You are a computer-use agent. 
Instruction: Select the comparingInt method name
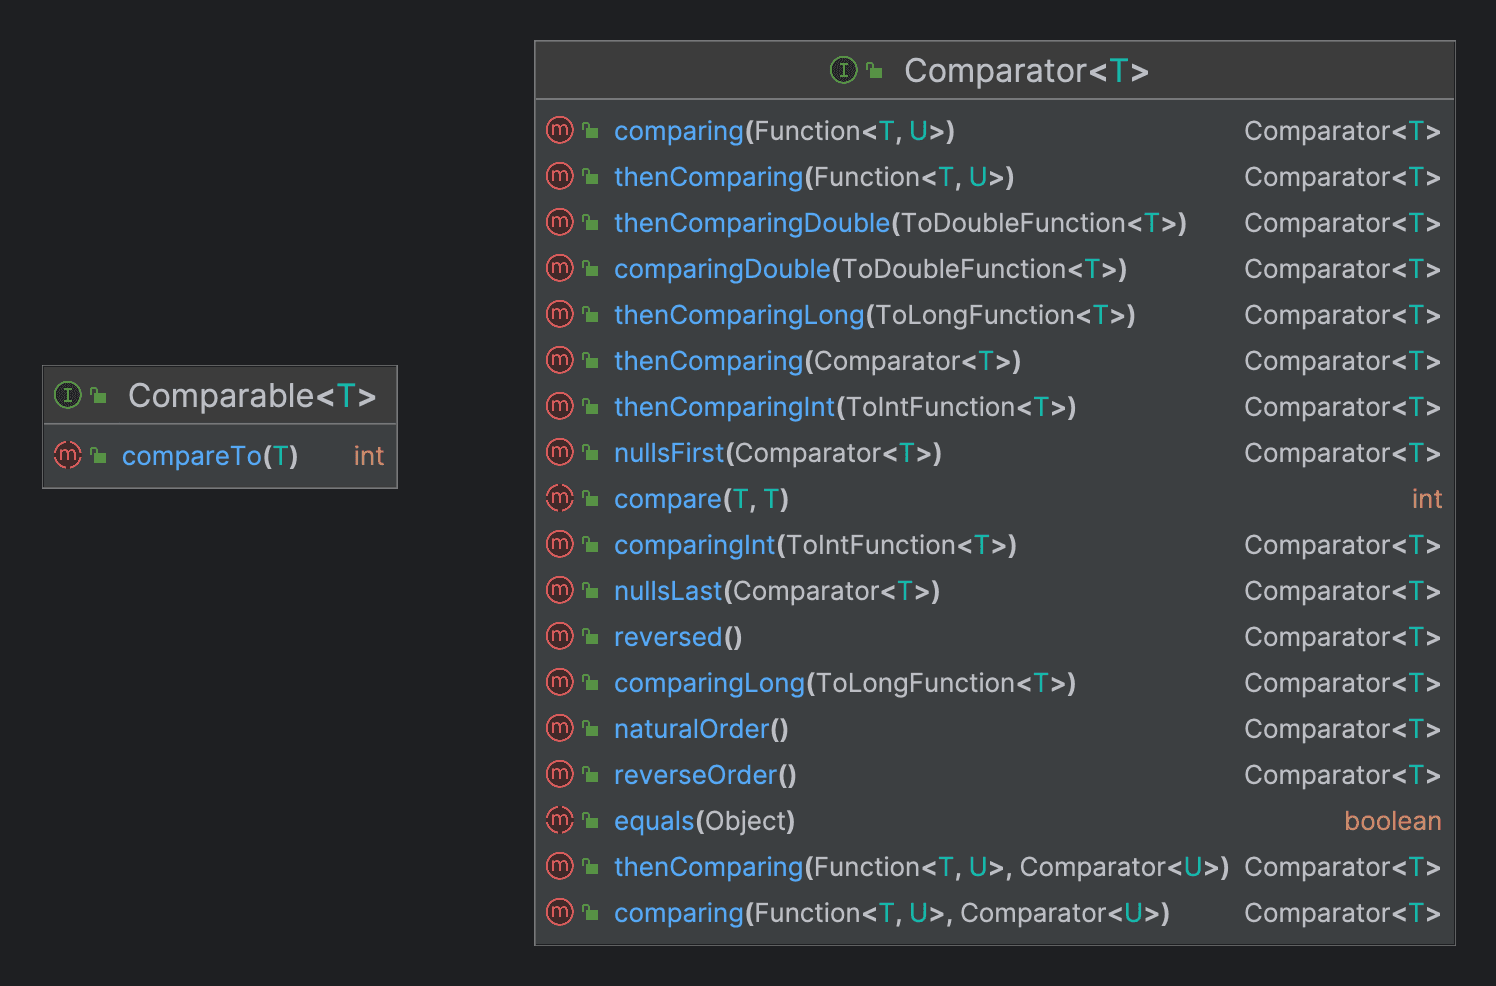point(694,545)
